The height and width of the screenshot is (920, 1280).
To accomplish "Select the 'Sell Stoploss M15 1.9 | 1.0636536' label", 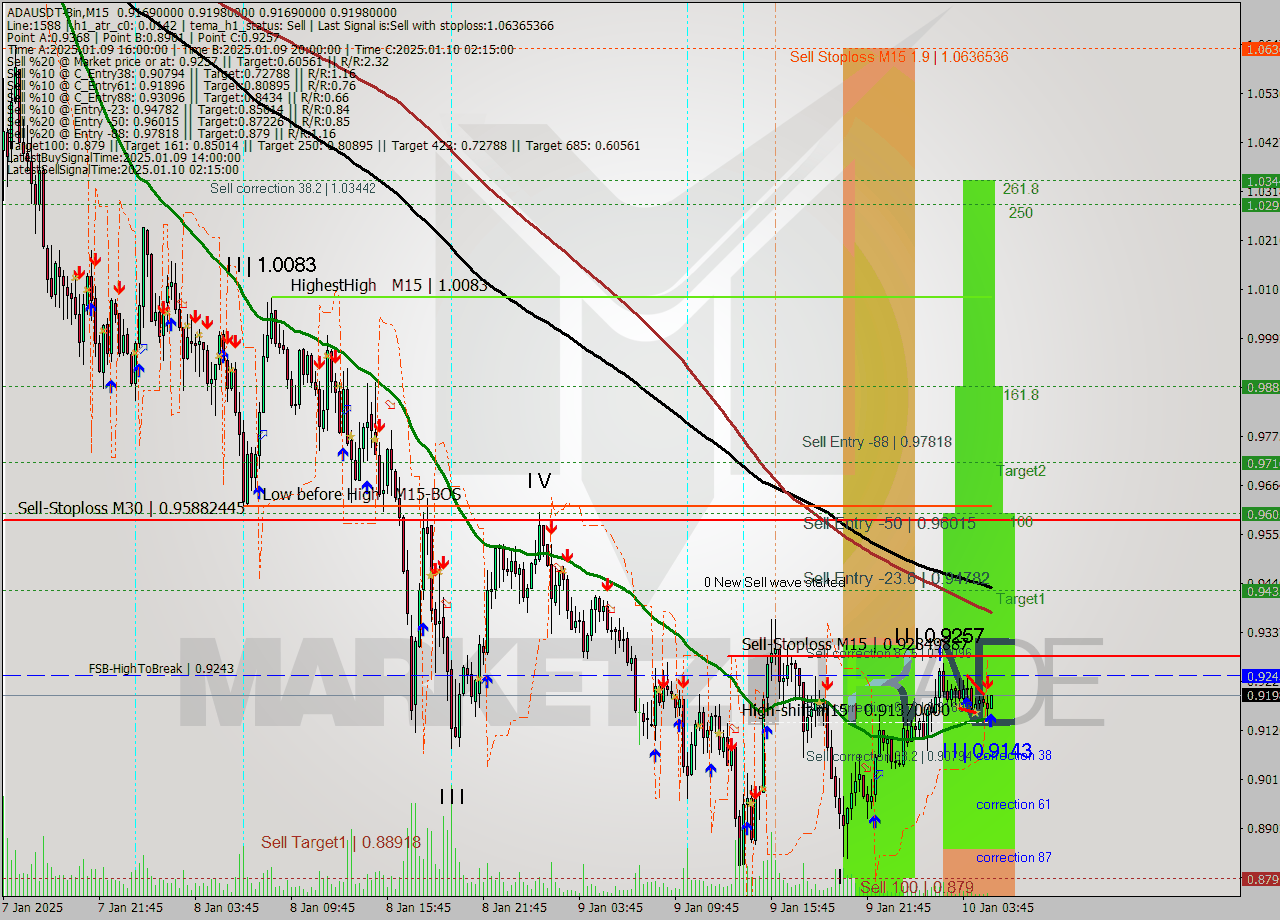I will pos(899,57).
